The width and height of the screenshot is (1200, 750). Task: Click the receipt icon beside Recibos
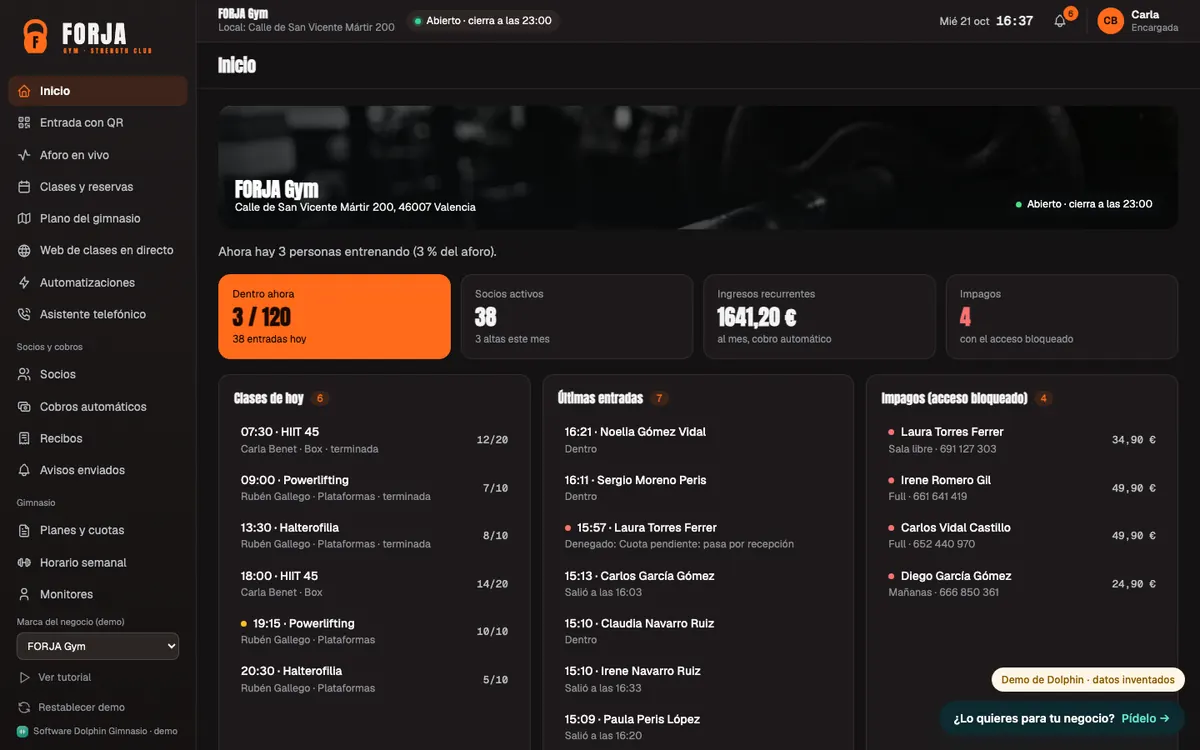24,439
